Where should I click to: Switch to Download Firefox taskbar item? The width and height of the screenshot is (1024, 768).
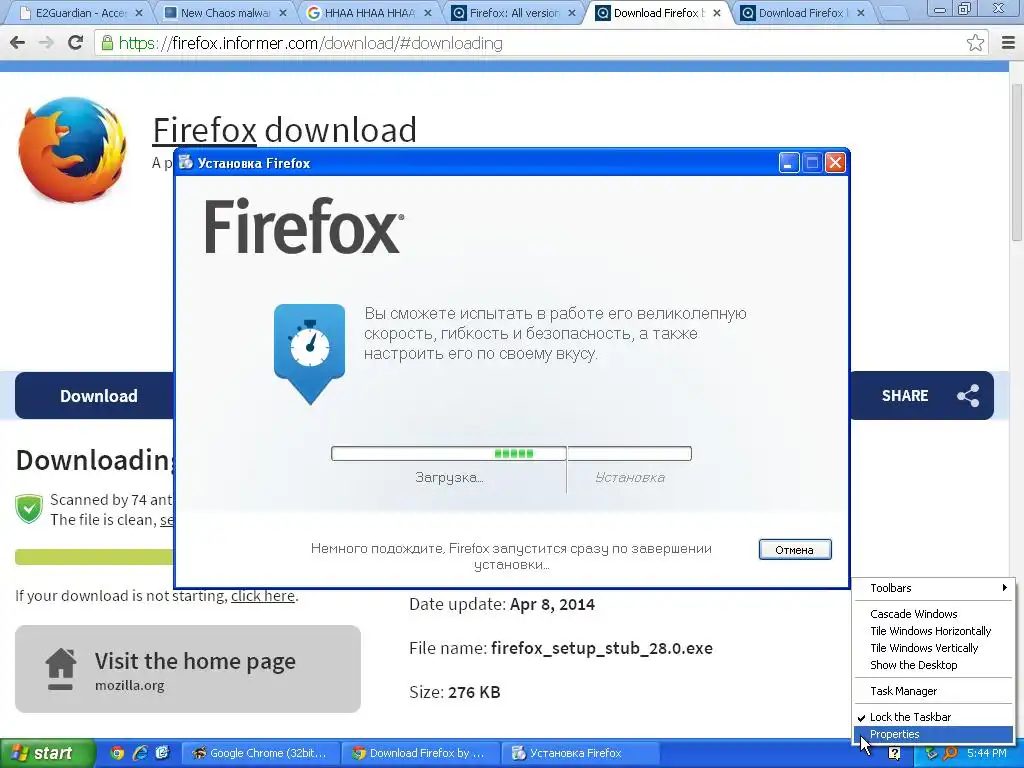pyautogui.click(x=421, y=753)
